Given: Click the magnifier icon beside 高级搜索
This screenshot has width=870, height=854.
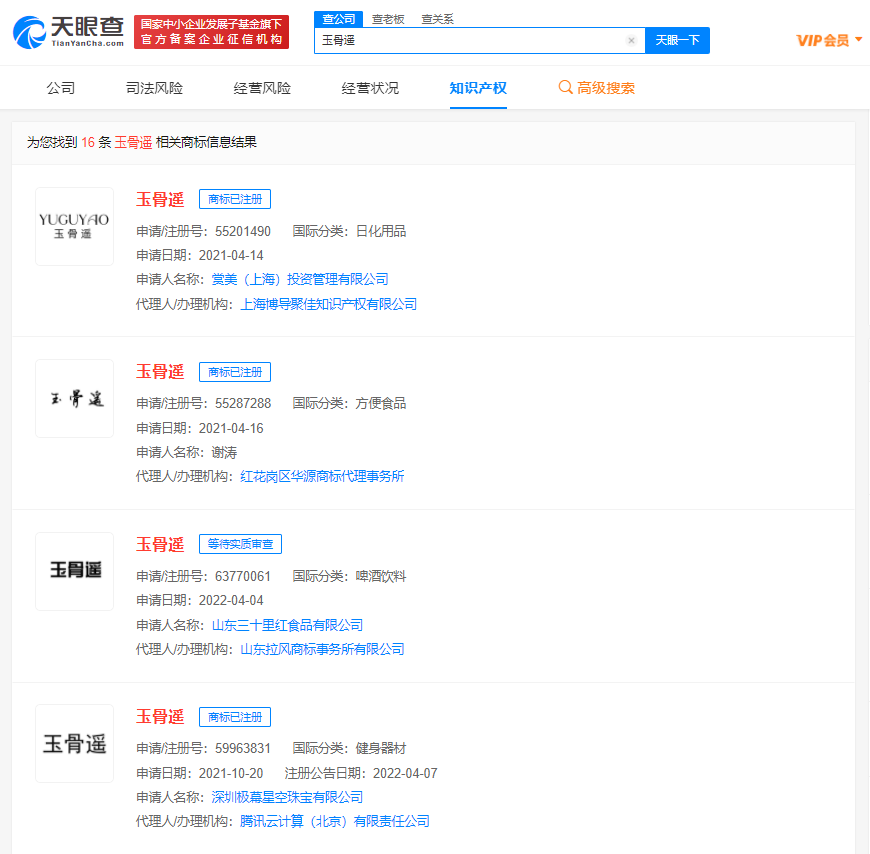Looking at the screenshot, I should (565, 88).
